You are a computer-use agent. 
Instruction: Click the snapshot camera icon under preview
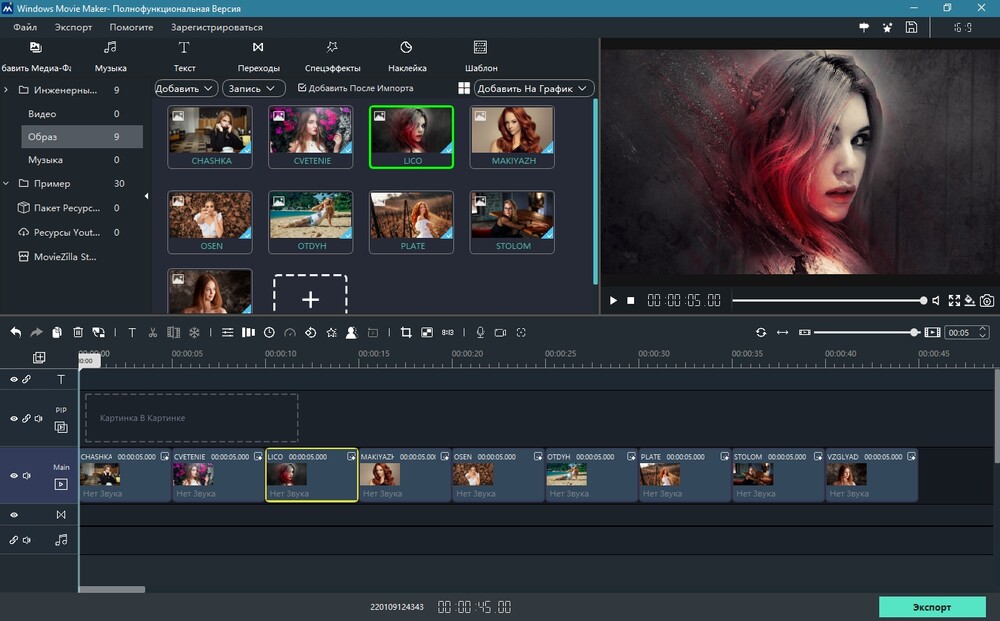pos(987,300)
